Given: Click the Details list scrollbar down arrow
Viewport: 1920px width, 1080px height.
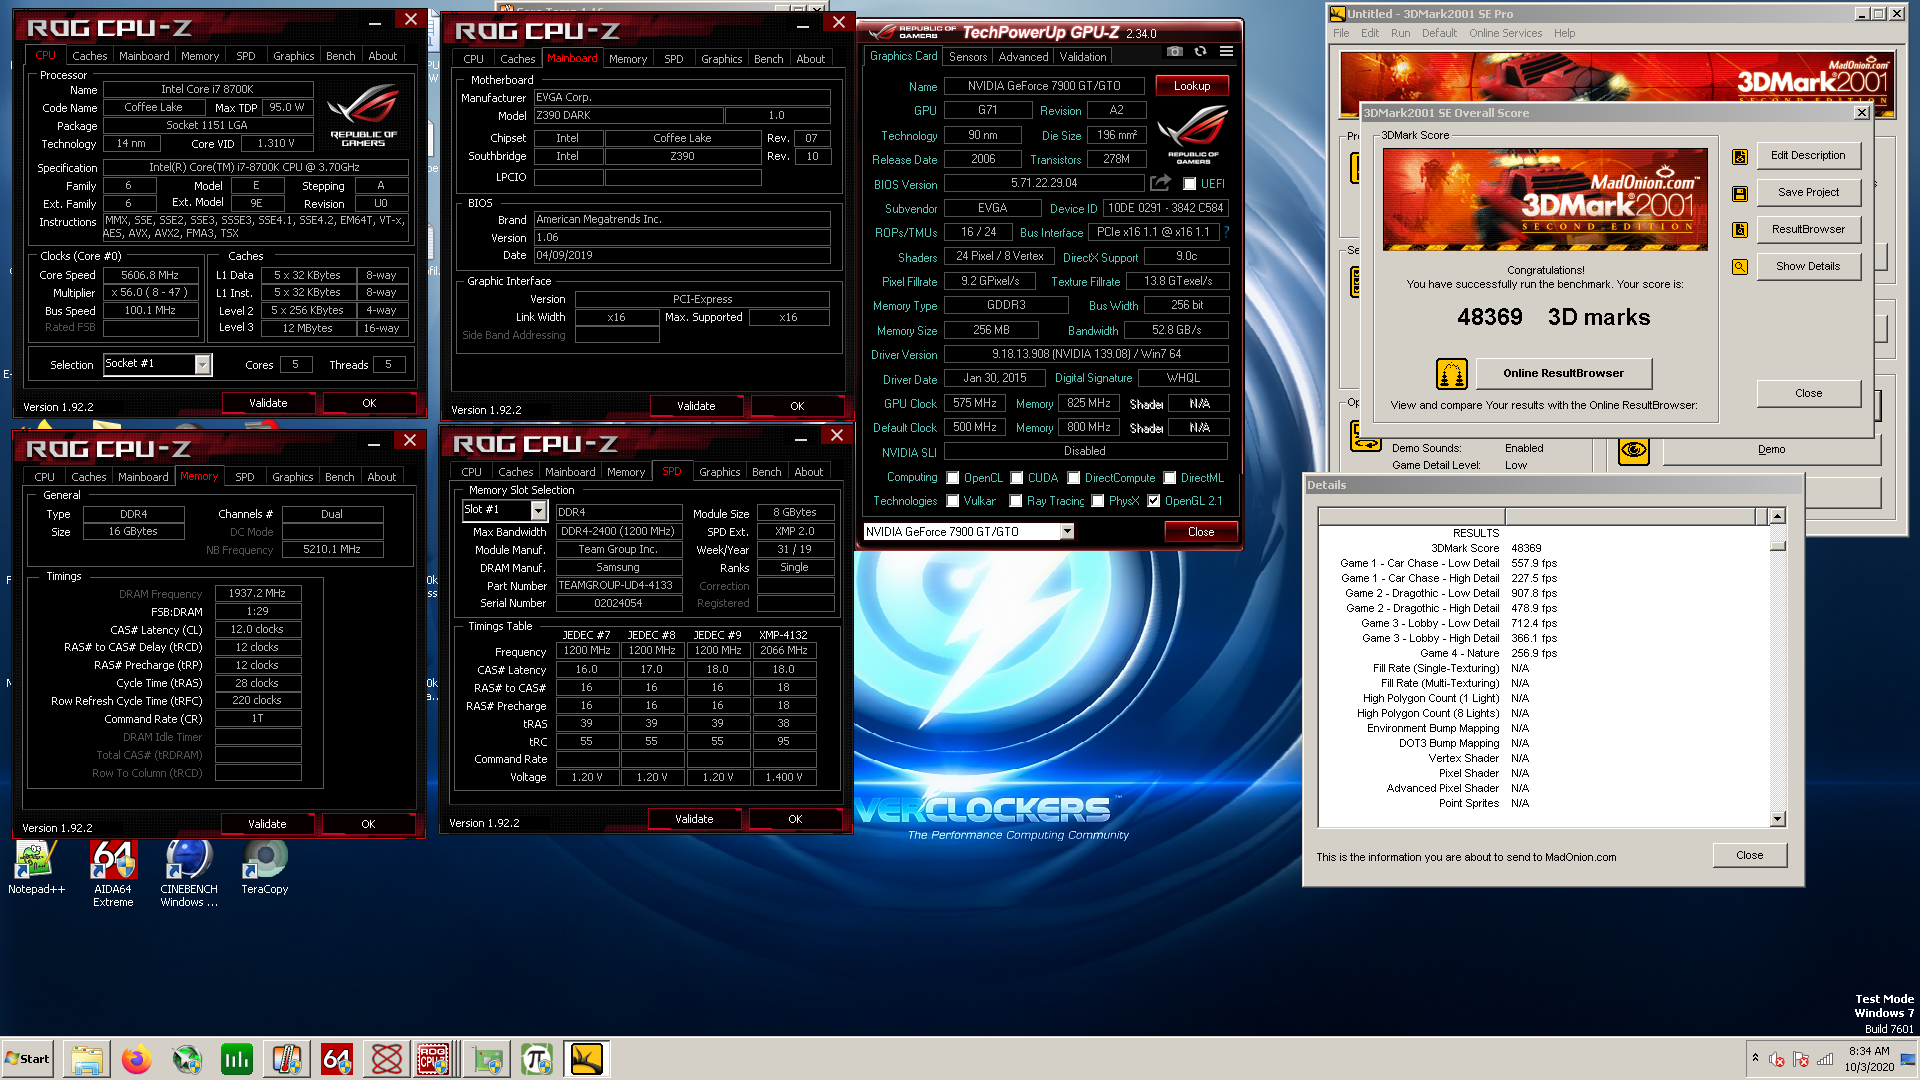Looking at the screenshot, I should click(1777, 819).
